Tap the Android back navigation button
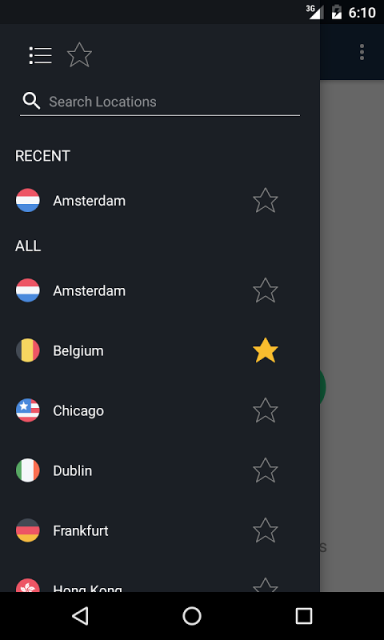The height and width of the screenshot is (640, 384). pyautogui.click(x=80, y=616)
